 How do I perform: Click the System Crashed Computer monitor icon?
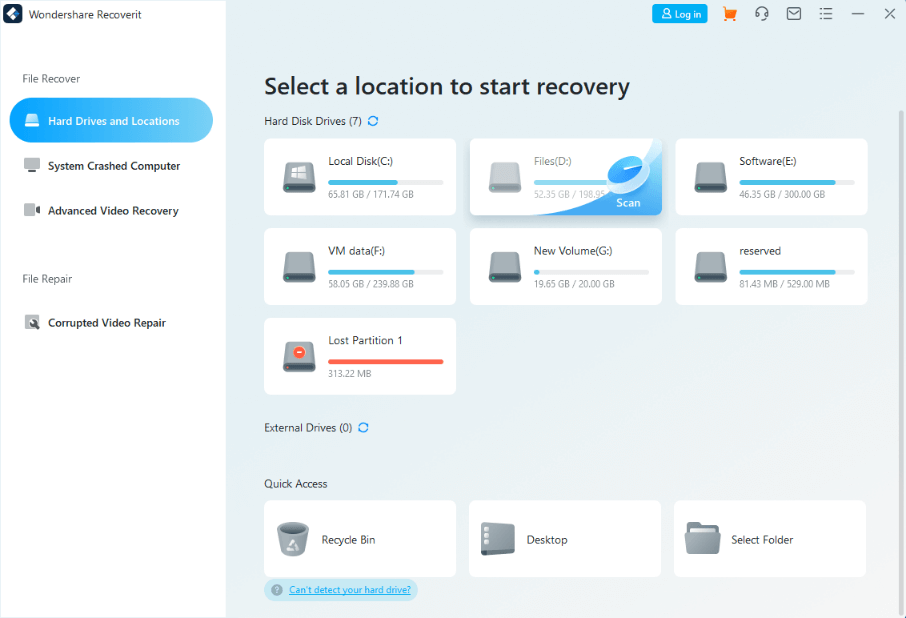pos(32,165)
